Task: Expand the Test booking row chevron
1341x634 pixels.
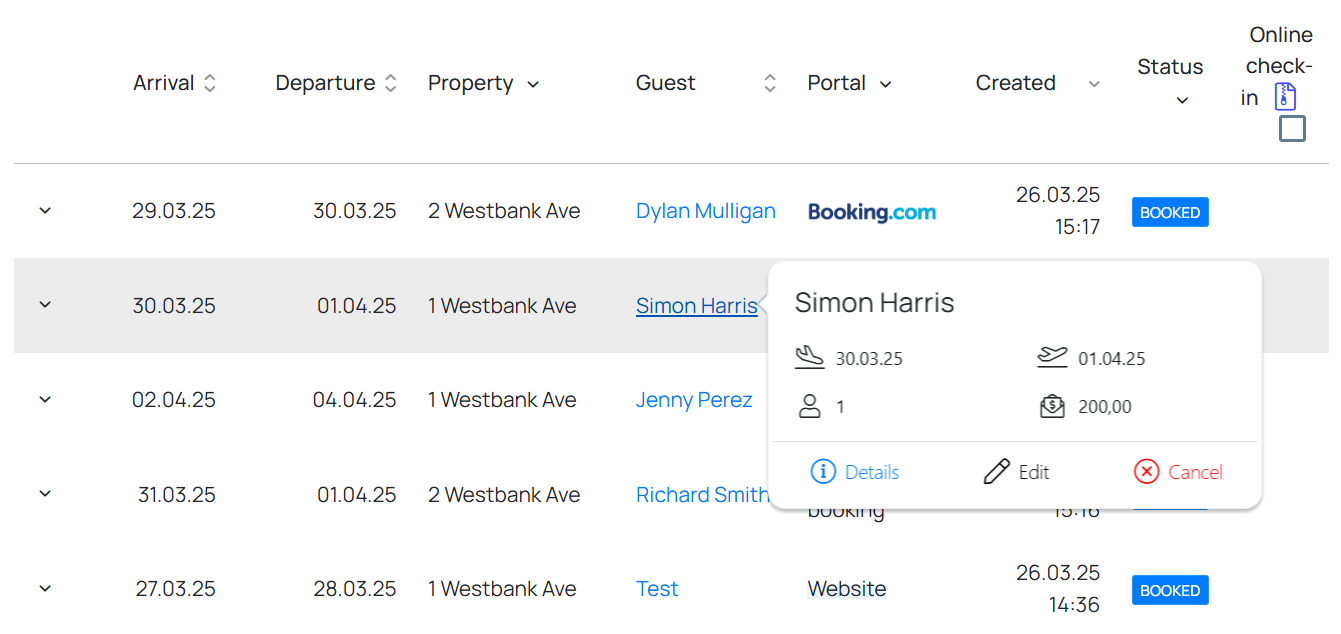Action: pos(45,588)
